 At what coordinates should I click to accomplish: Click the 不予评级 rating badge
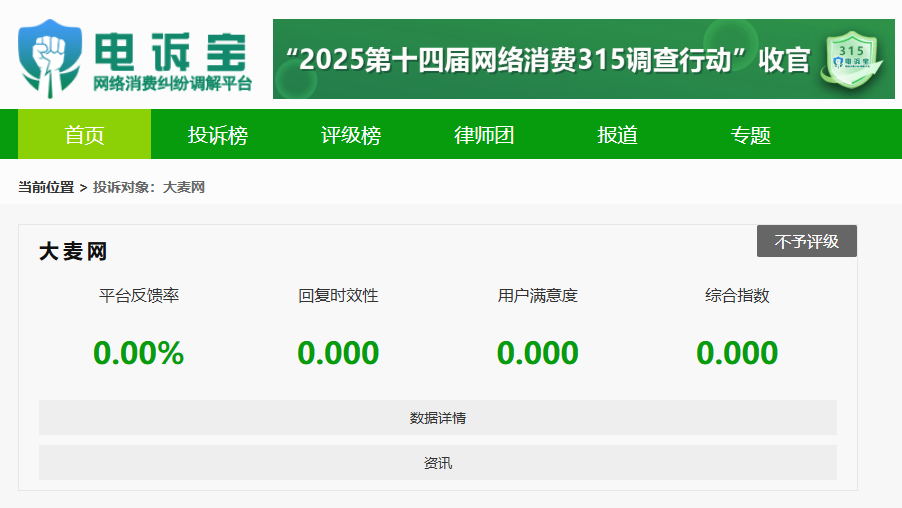[x=806, y=241]
